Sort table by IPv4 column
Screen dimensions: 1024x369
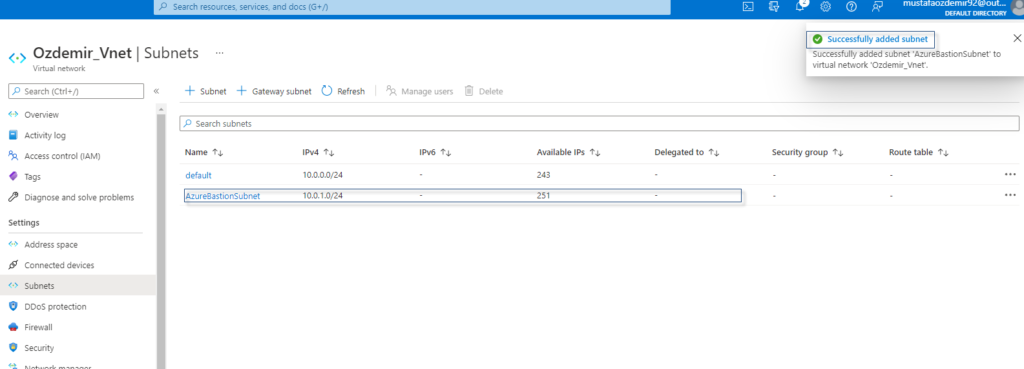318,152
